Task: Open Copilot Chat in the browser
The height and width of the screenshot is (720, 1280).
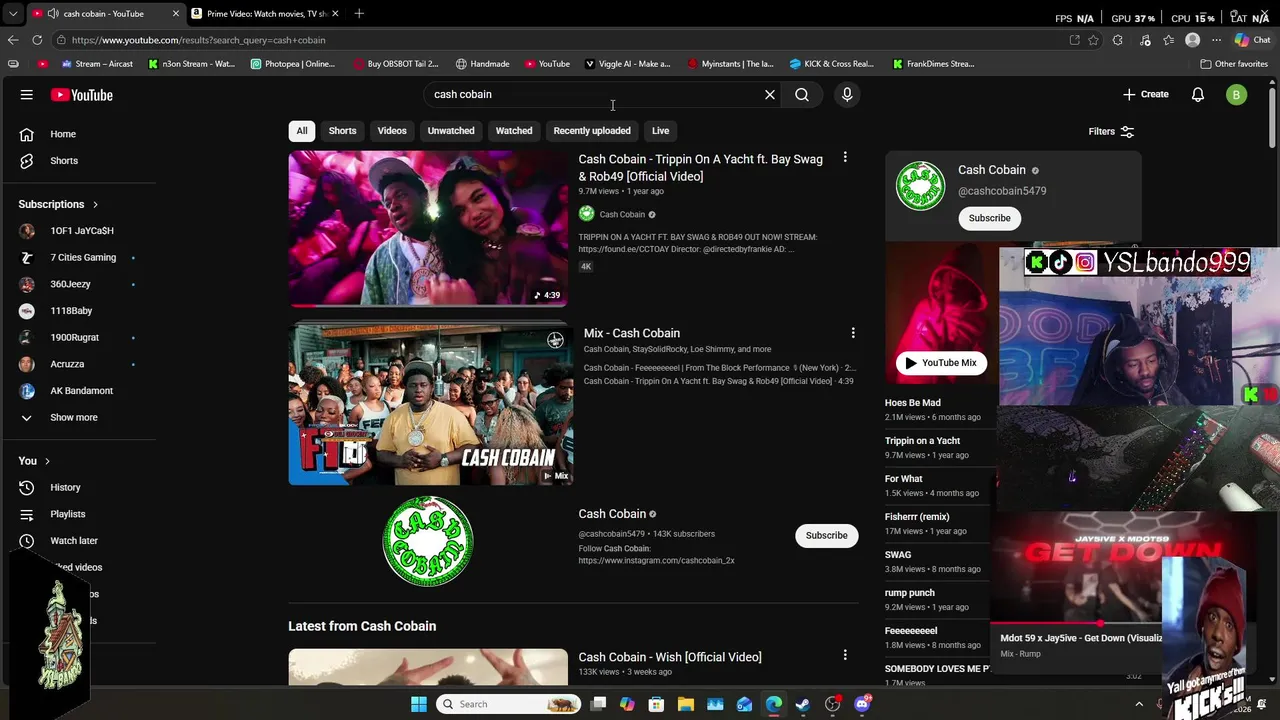Action: point(1252,40)
